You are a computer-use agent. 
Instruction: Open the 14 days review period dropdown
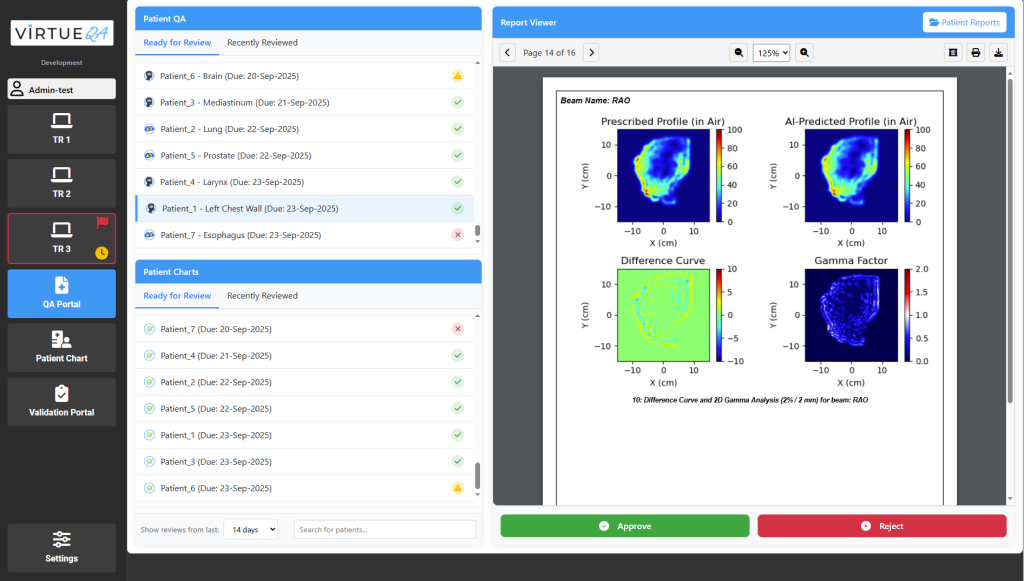click(x=250, y=529)
